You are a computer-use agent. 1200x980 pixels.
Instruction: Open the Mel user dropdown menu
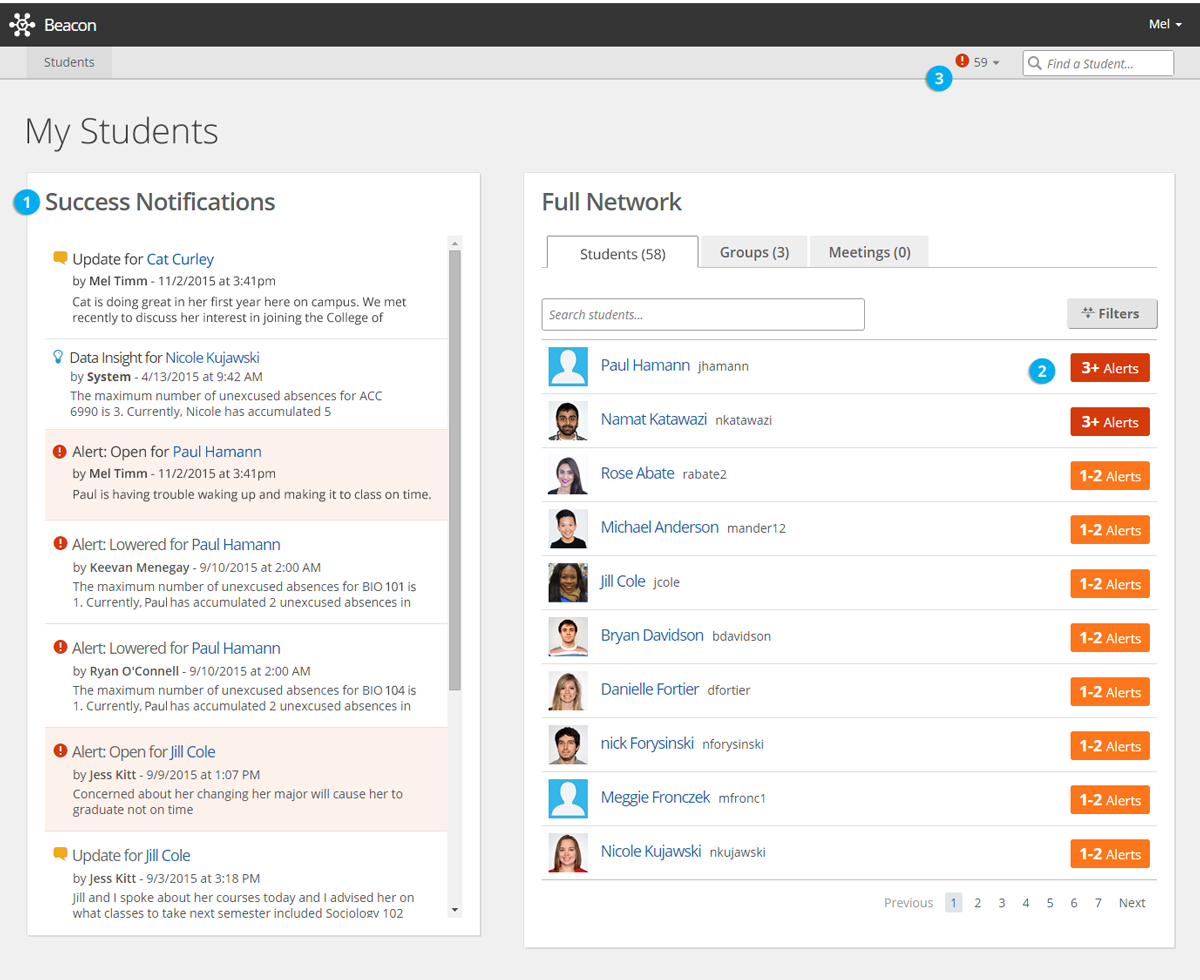[1165, 24]
